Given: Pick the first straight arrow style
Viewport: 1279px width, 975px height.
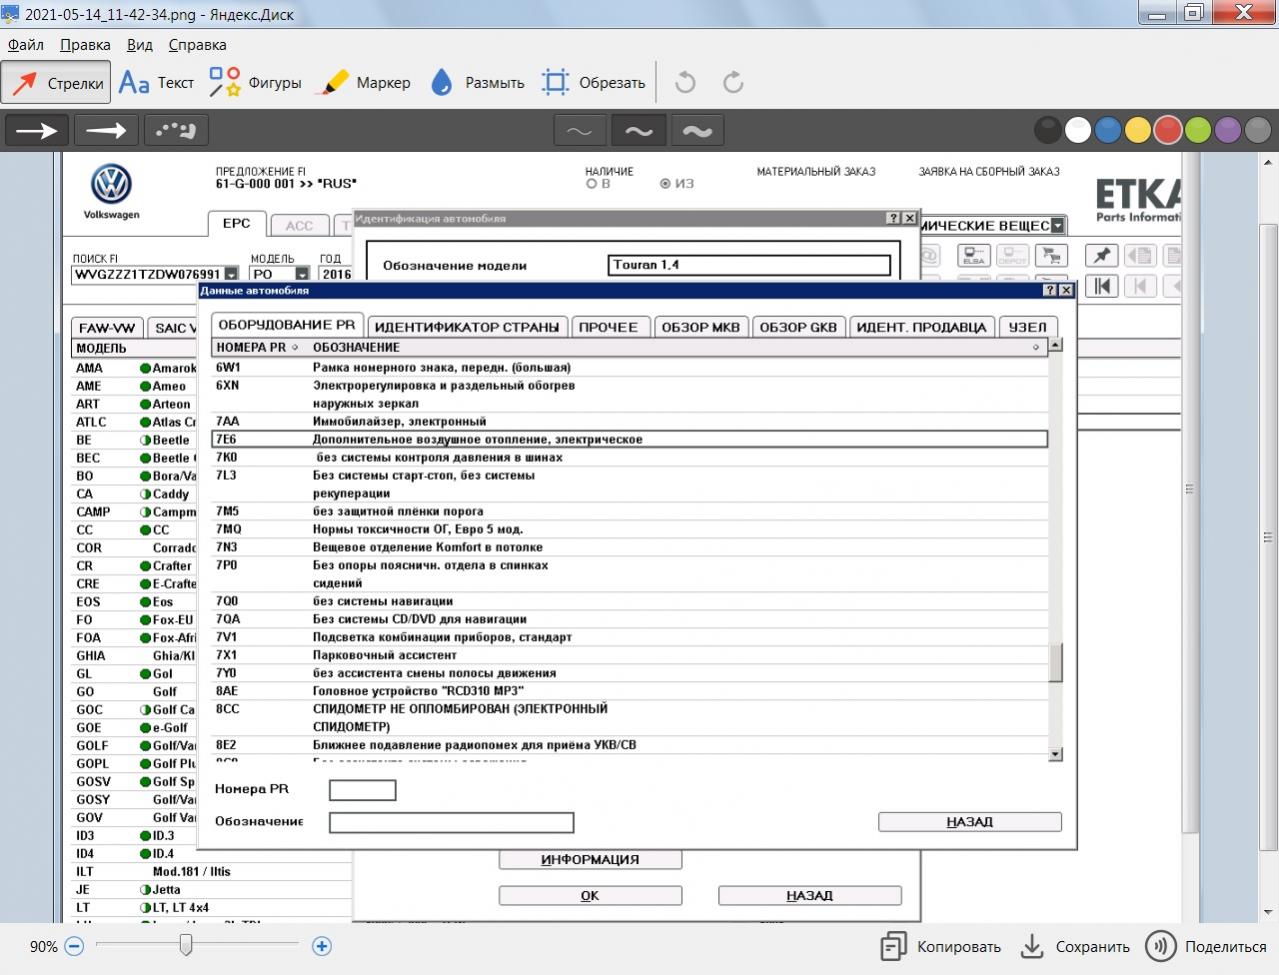Looking at the screenshot, I should pyautogui.click(x=37, y=131).
